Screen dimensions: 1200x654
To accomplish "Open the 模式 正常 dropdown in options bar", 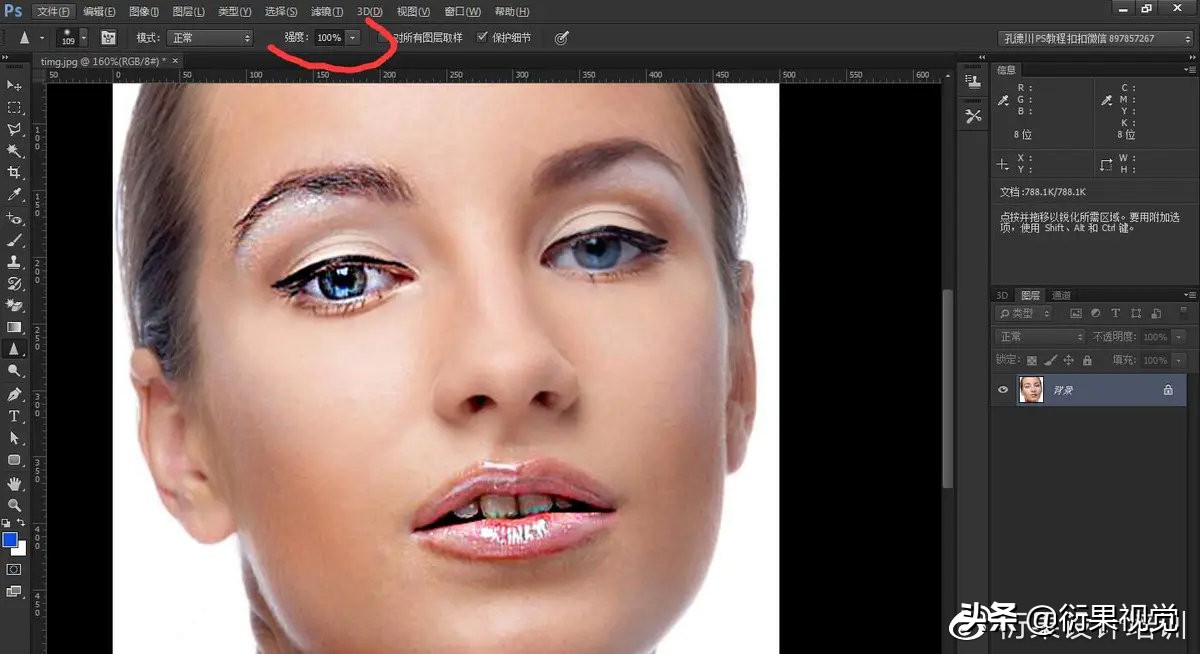I will (209, 38).
